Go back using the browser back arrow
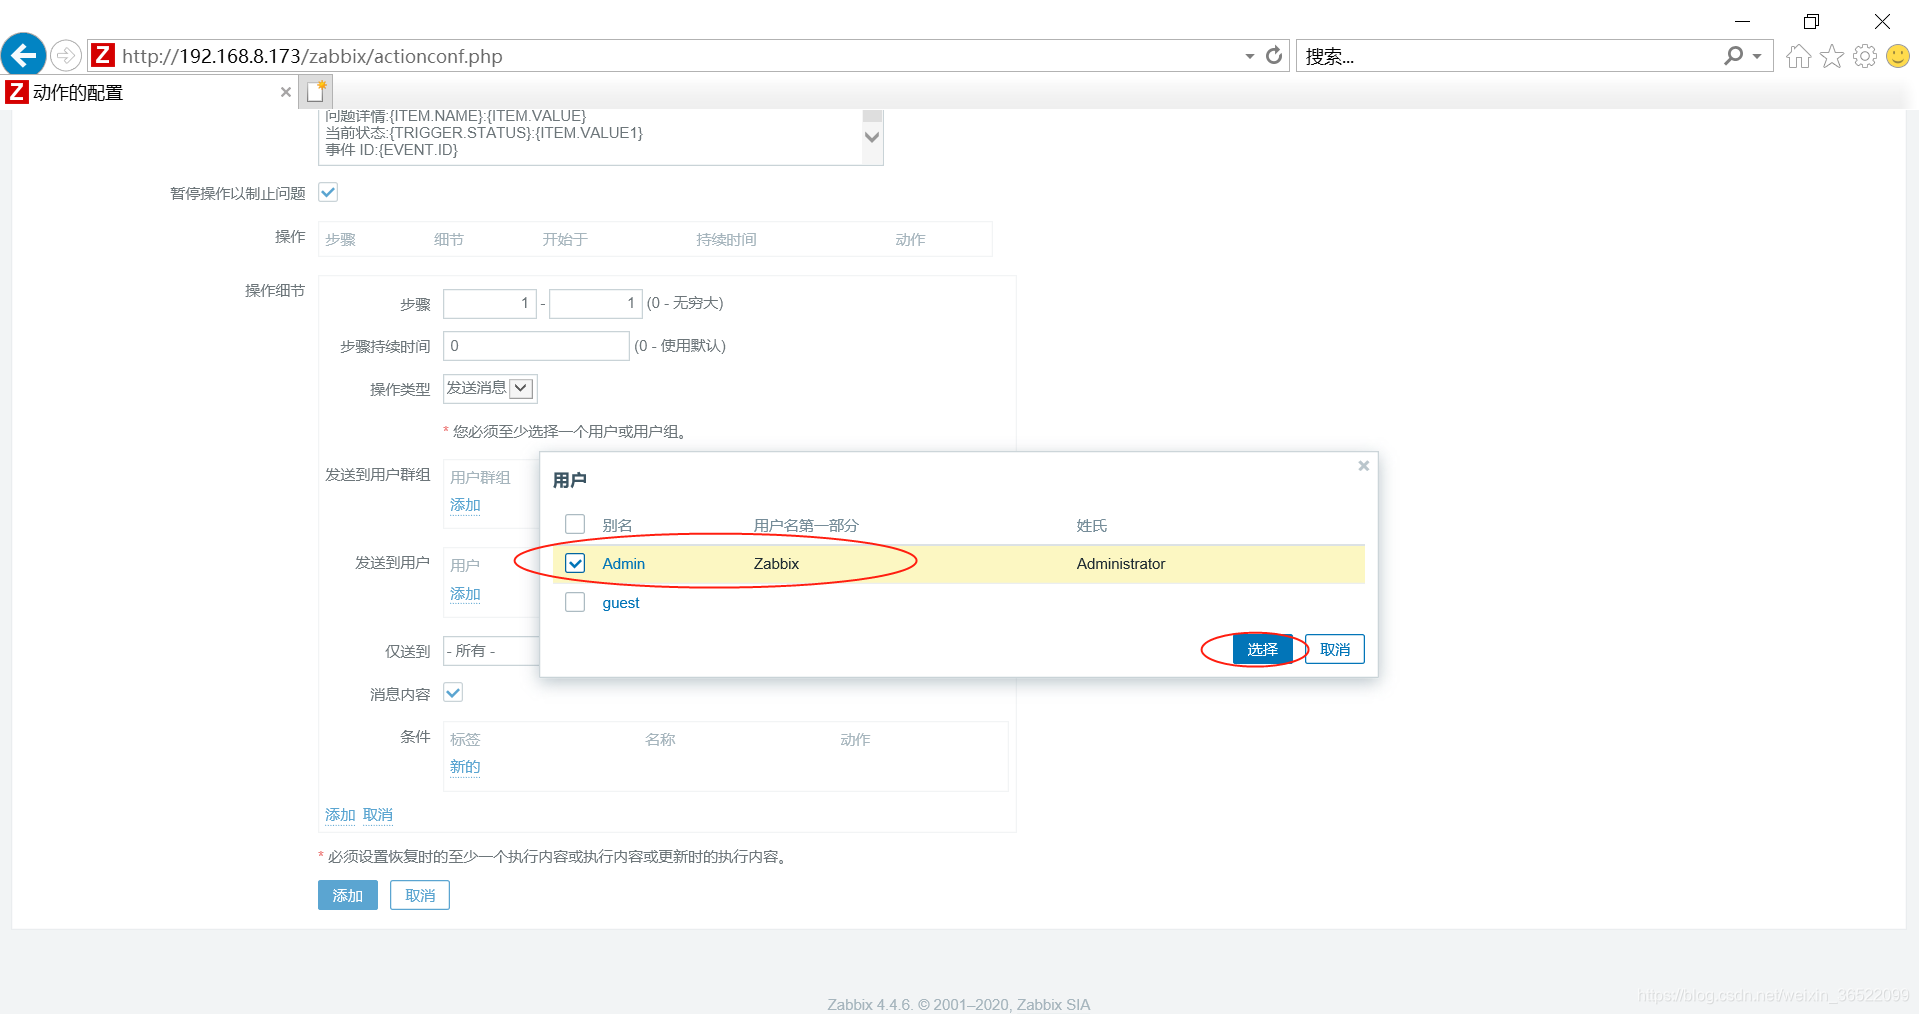1919x1014 pixels. [23, 55]
